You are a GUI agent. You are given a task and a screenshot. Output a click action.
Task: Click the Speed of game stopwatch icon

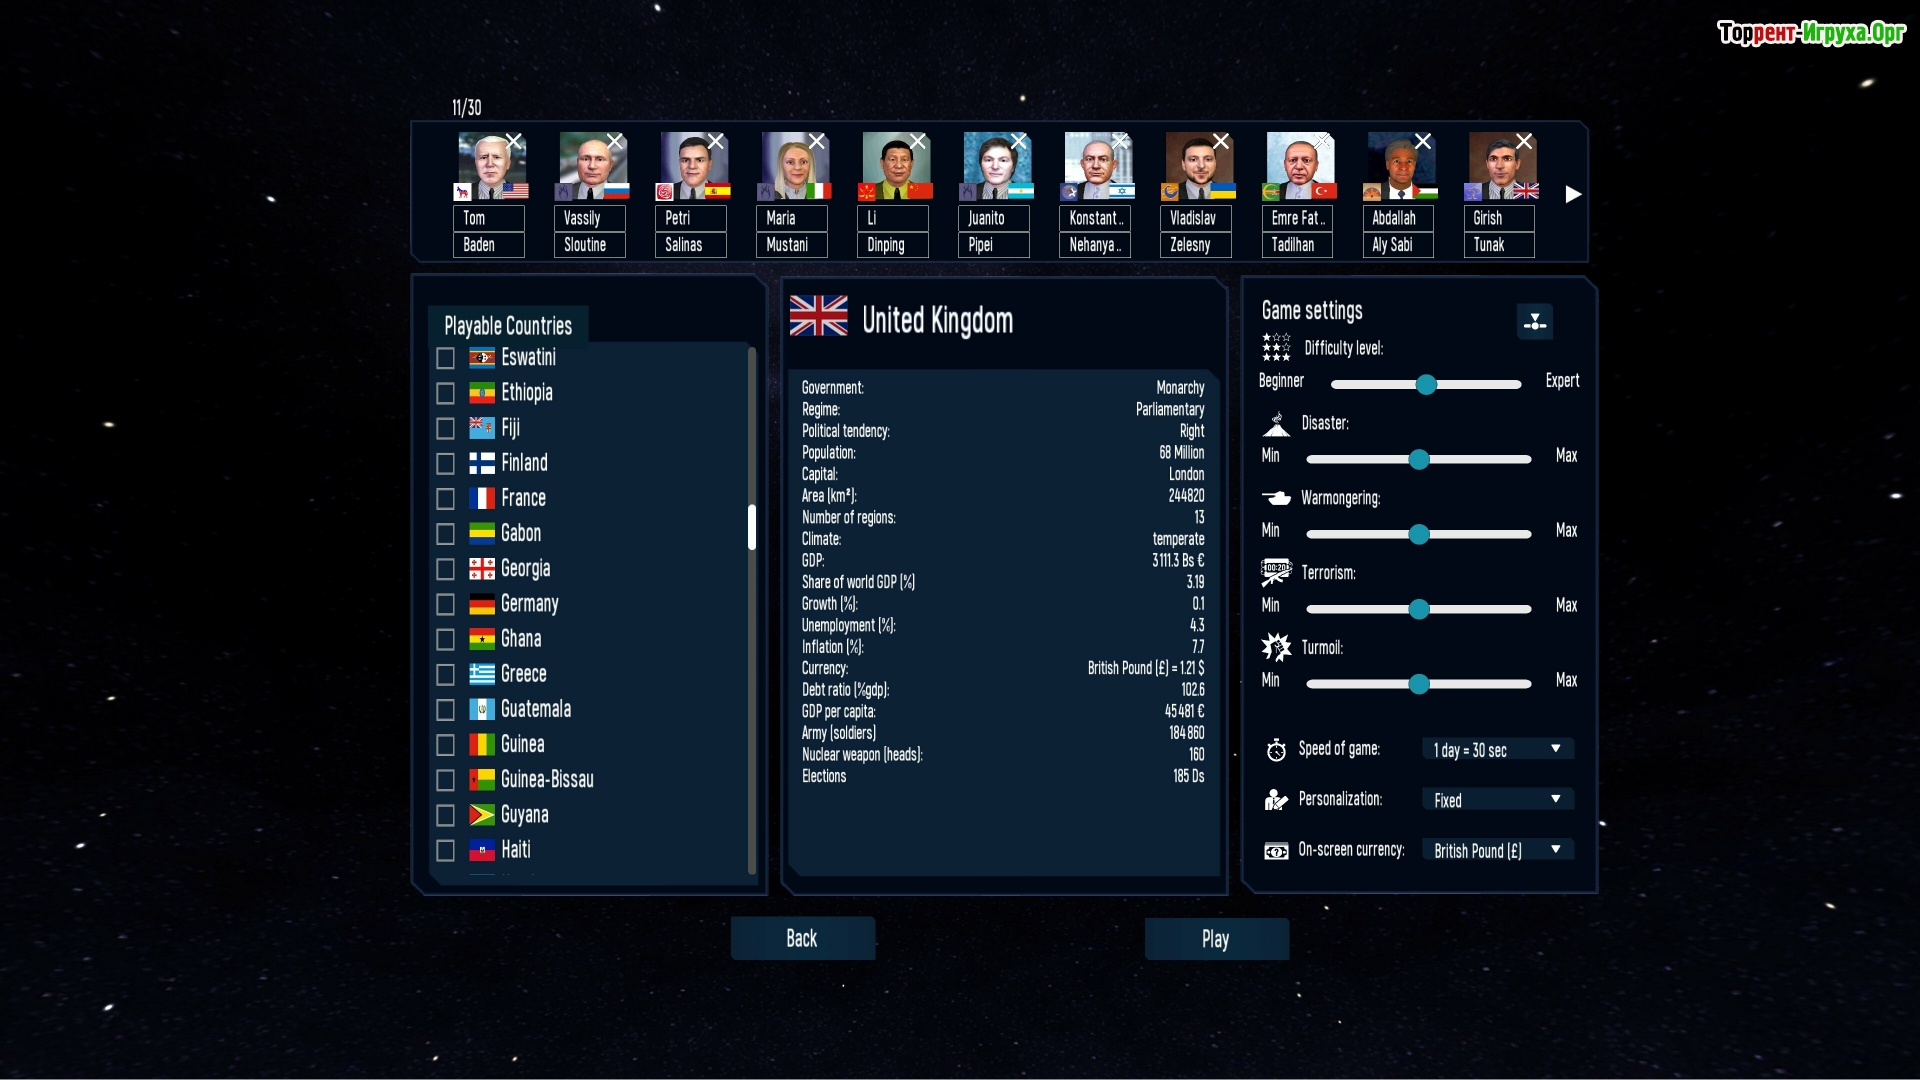[1276, 750]
